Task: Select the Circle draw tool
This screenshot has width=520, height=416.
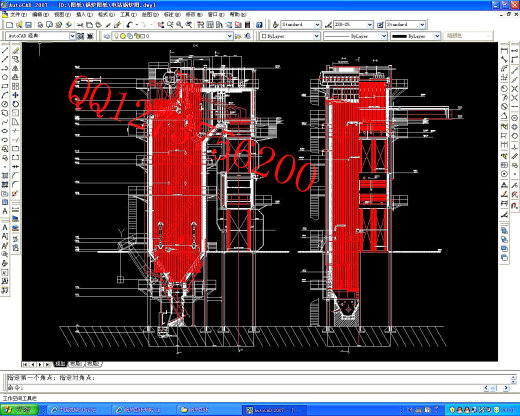Action: tap(5, 104)
